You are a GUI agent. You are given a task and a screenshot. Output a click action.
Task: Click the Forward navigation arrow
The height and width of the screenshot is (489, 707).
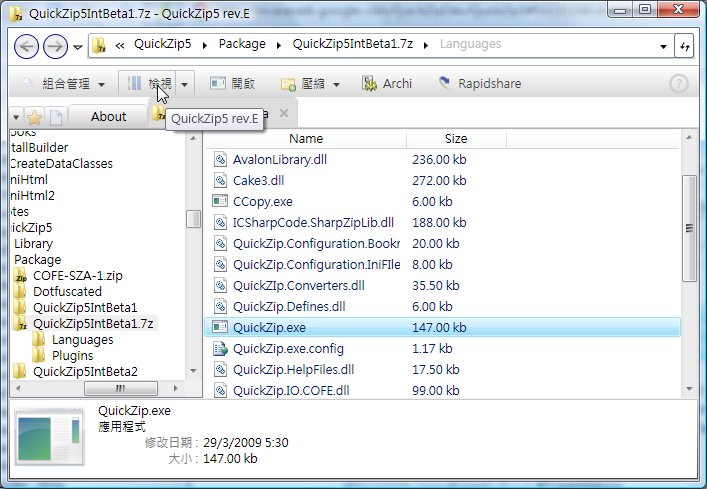click(x=57, y=46)
